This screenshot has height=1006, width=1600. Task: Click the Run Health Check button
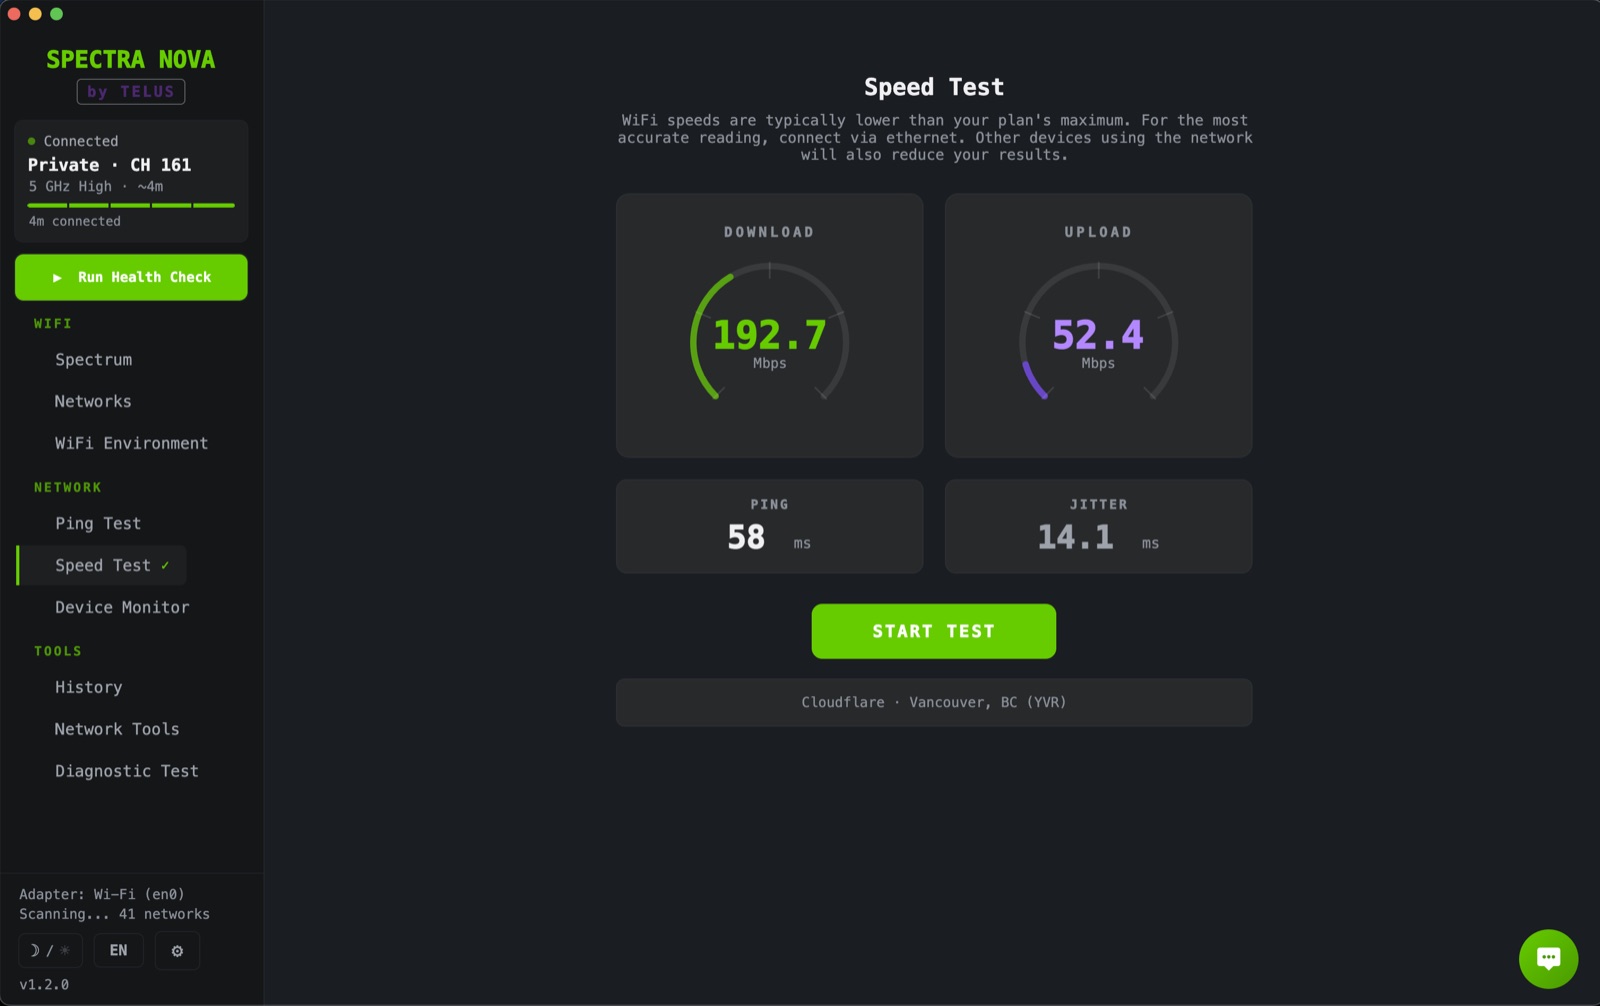131,277
